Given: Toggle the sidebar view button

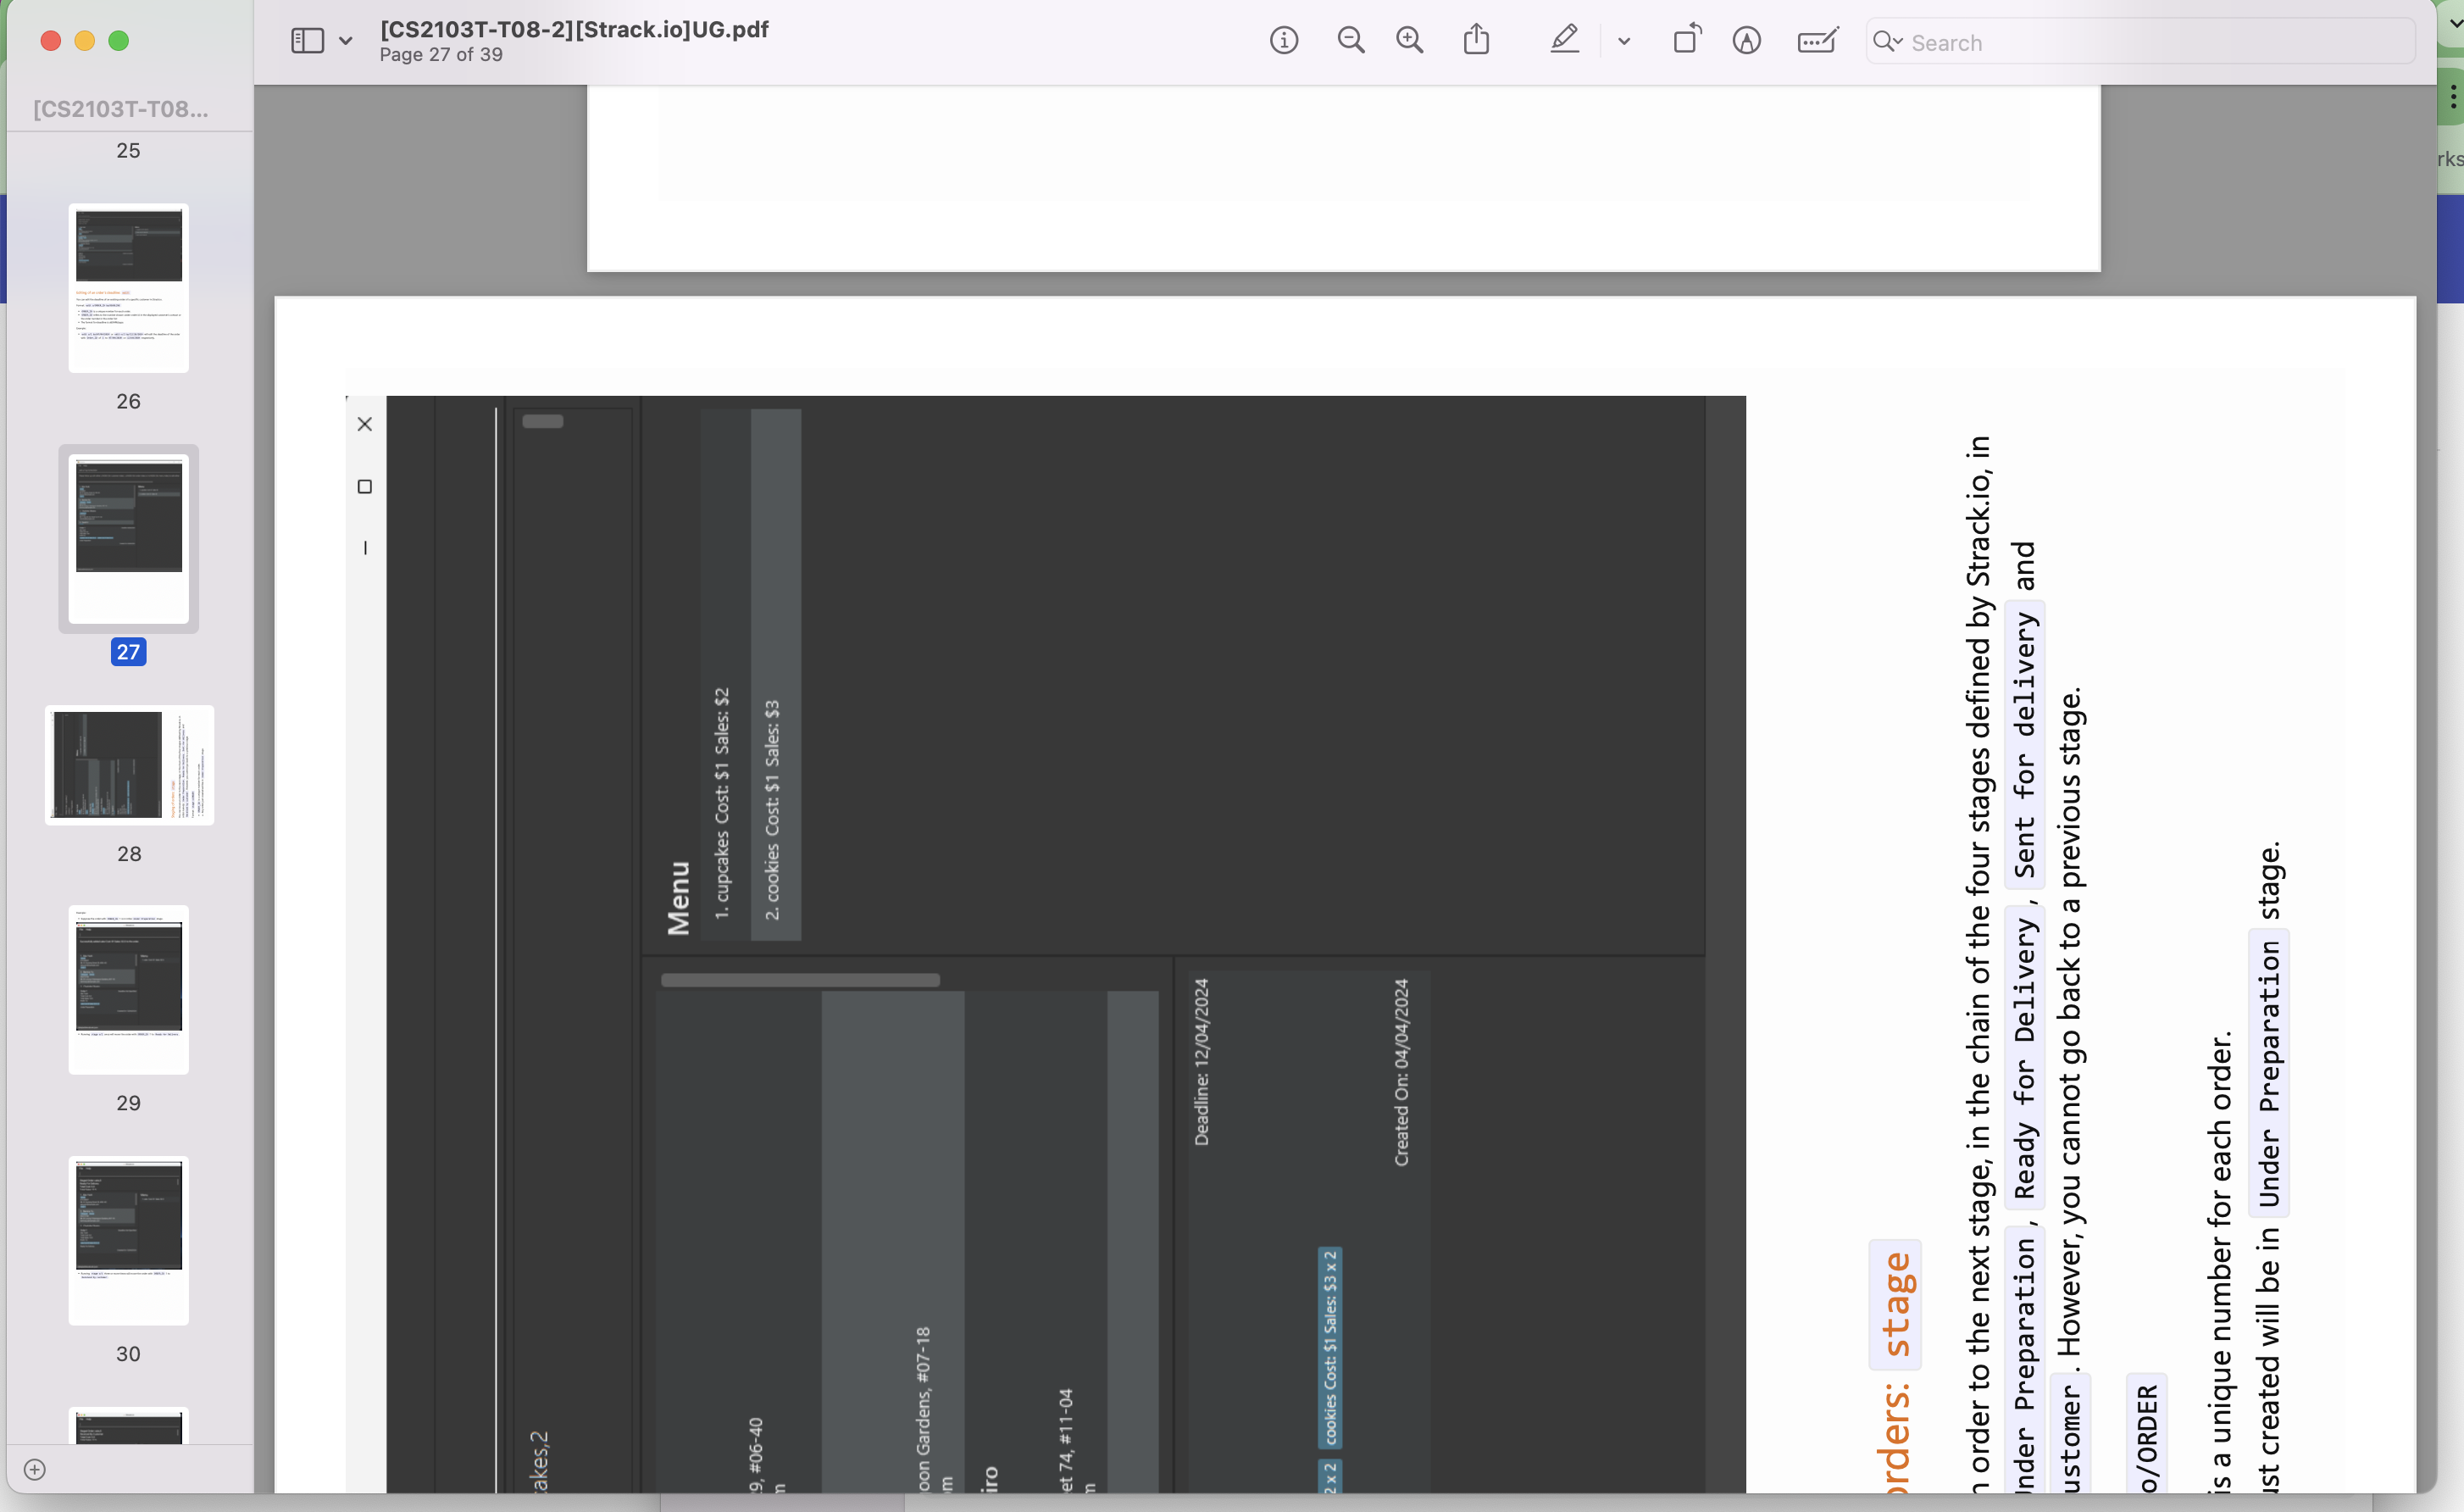Looking at the screenshot, I should click(x=307, y=41).
